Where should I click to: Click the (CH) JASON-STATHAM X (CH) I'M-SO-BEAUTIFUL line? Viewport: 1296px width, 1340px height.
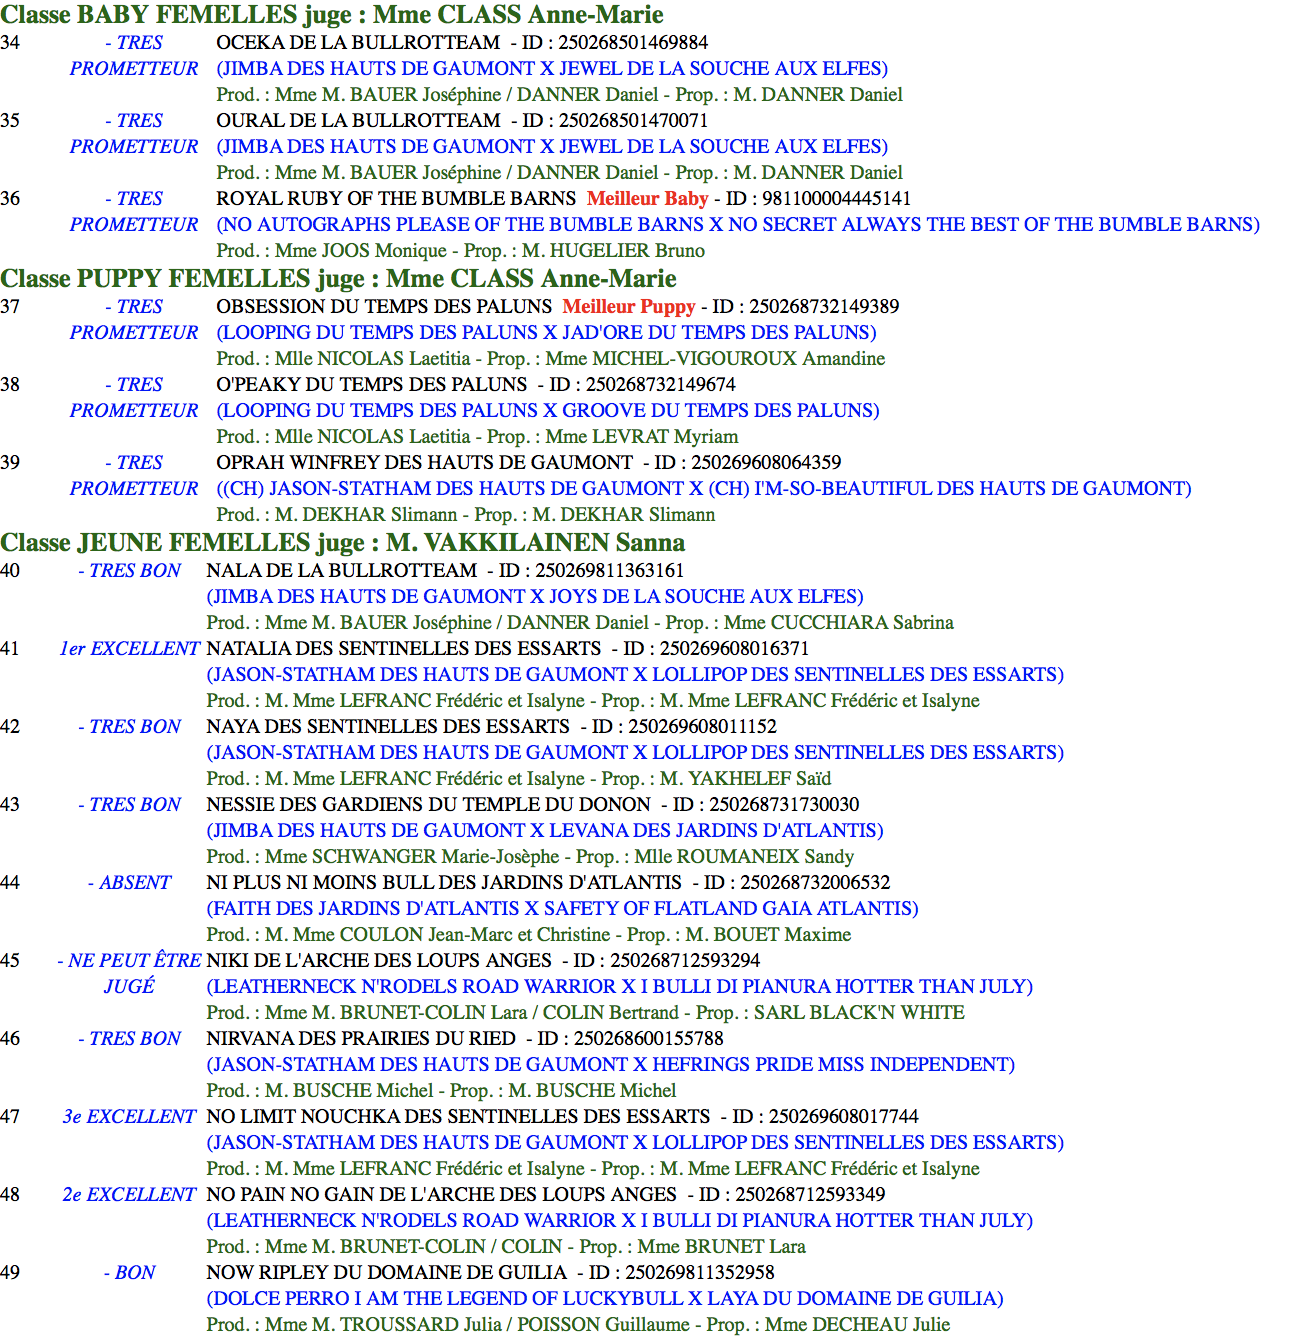(704, 488)
